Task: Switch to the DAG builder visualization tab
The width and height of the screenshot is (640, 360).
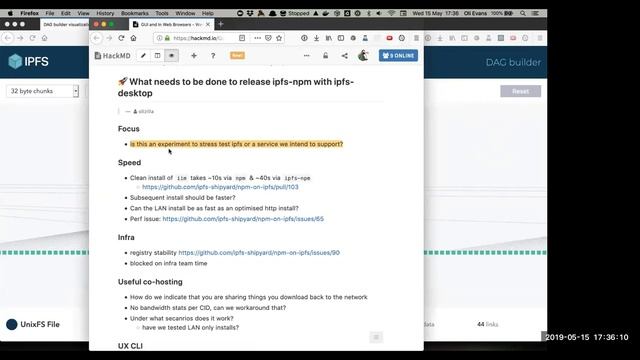Action: [65, 24]
